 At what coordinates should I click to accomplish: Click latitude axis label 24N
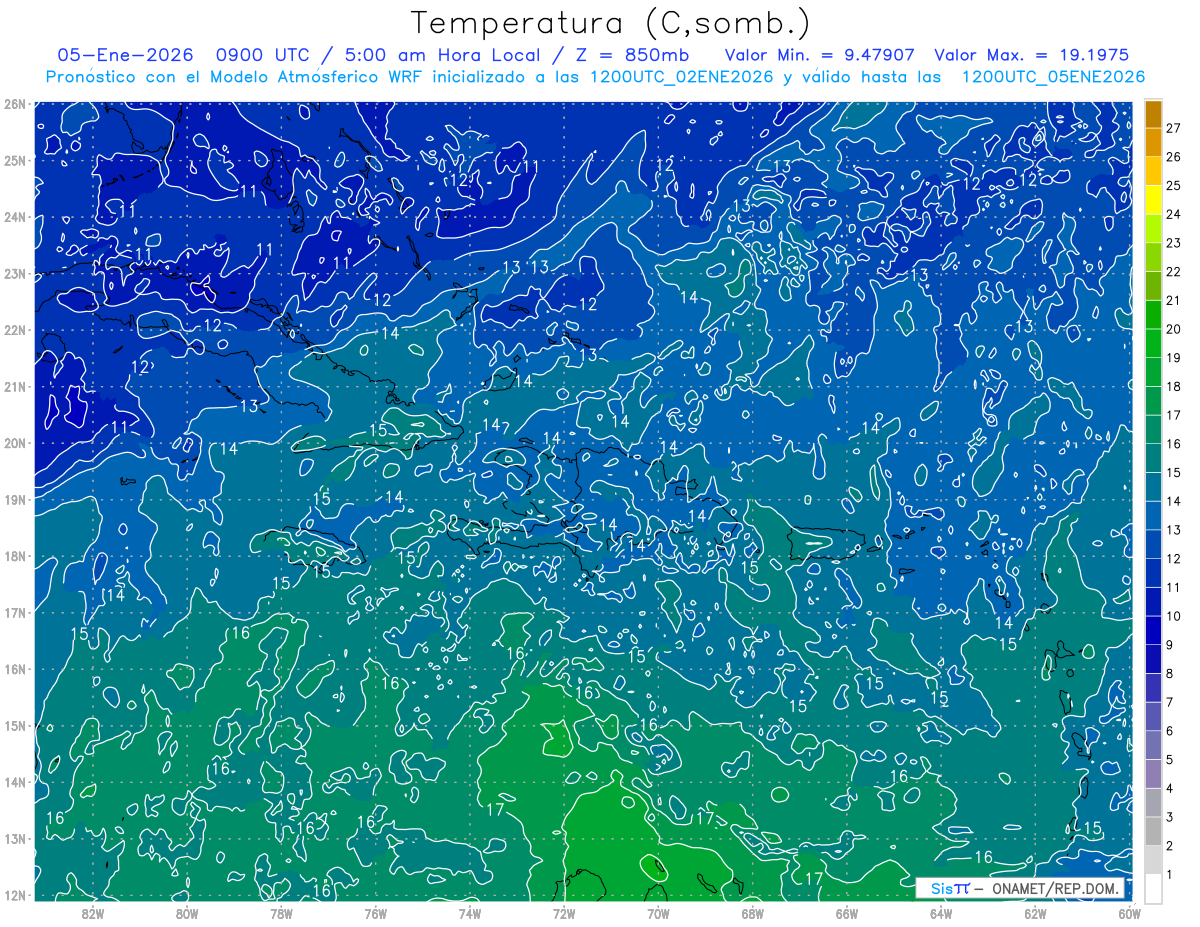tap(14, 217)
